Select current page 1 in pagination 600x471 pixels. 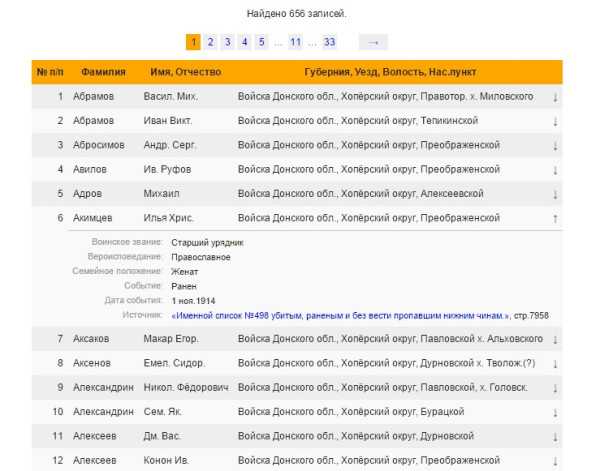tap(193, 42)
